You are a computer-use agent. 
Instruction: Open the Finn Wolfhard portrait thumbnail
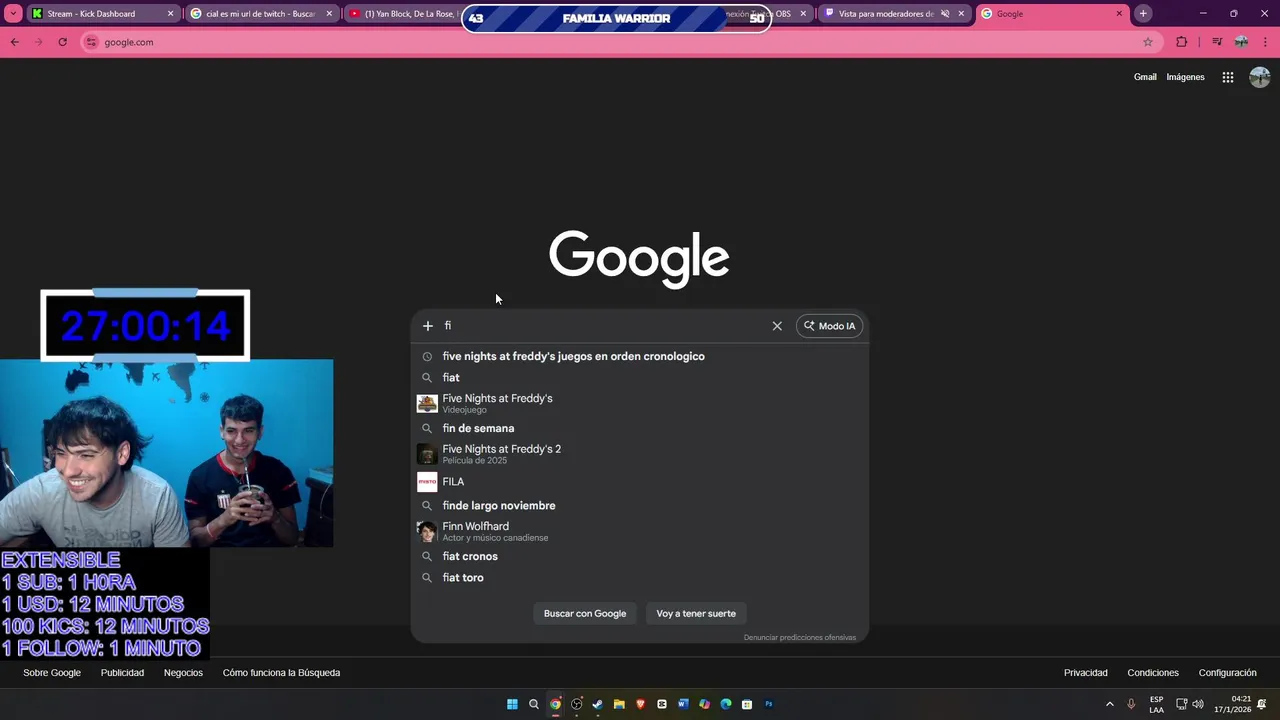point(427,531)
